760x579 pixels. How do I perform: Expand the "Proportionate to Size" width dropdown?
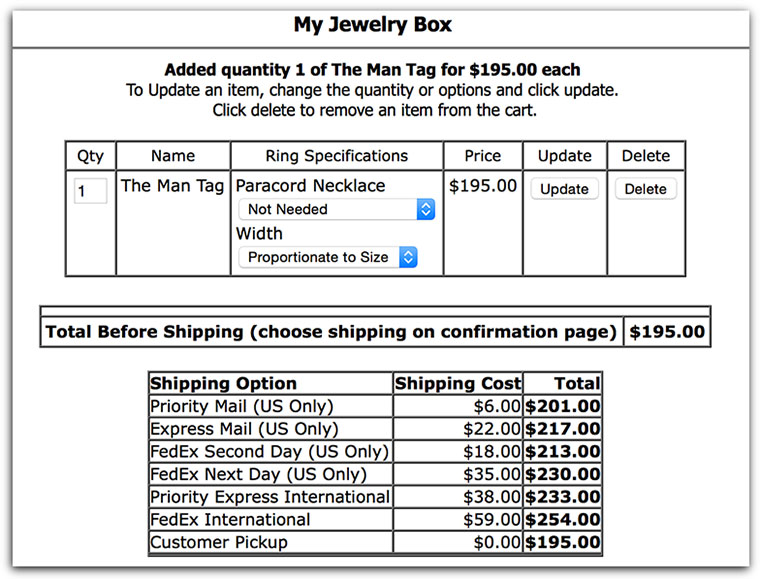tap(327, 257)
